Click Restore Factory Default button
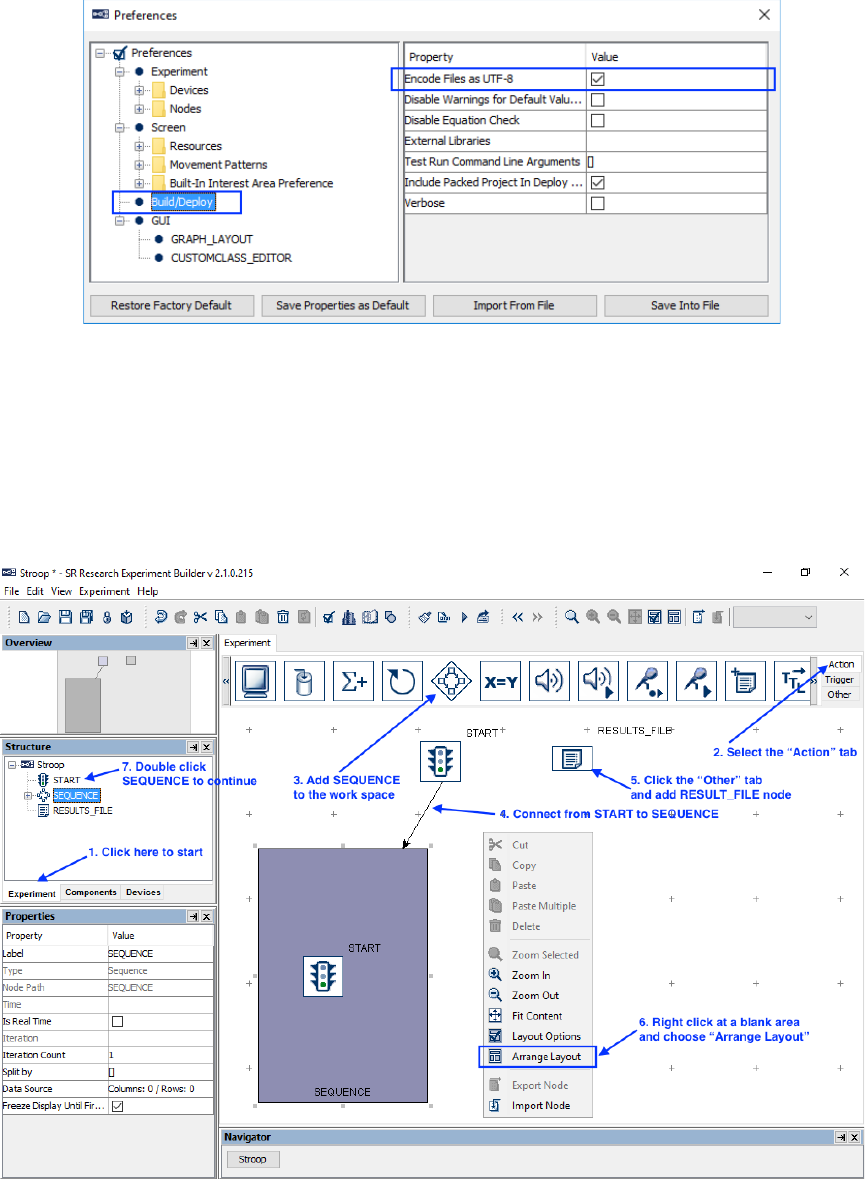Screen dimensions: 865x1179 (x=171, y=306)
